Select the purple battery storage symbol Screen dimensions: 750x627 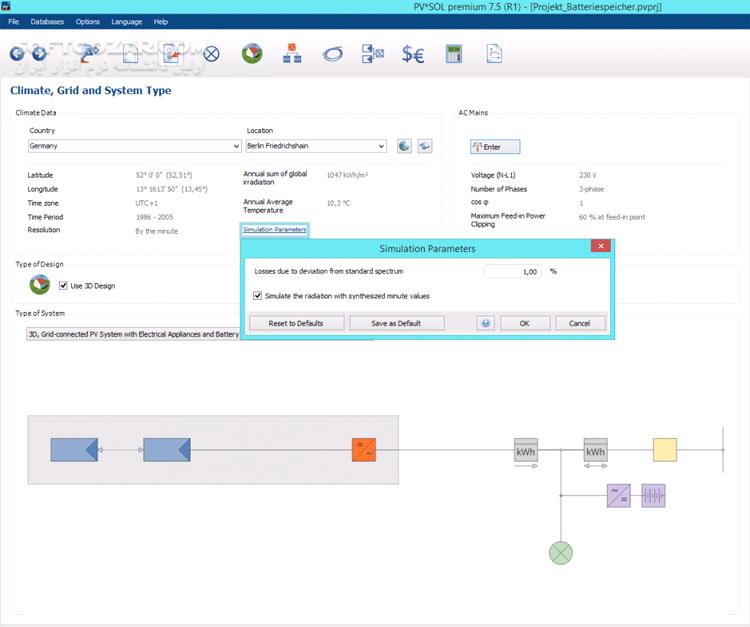tap(653, 495)
